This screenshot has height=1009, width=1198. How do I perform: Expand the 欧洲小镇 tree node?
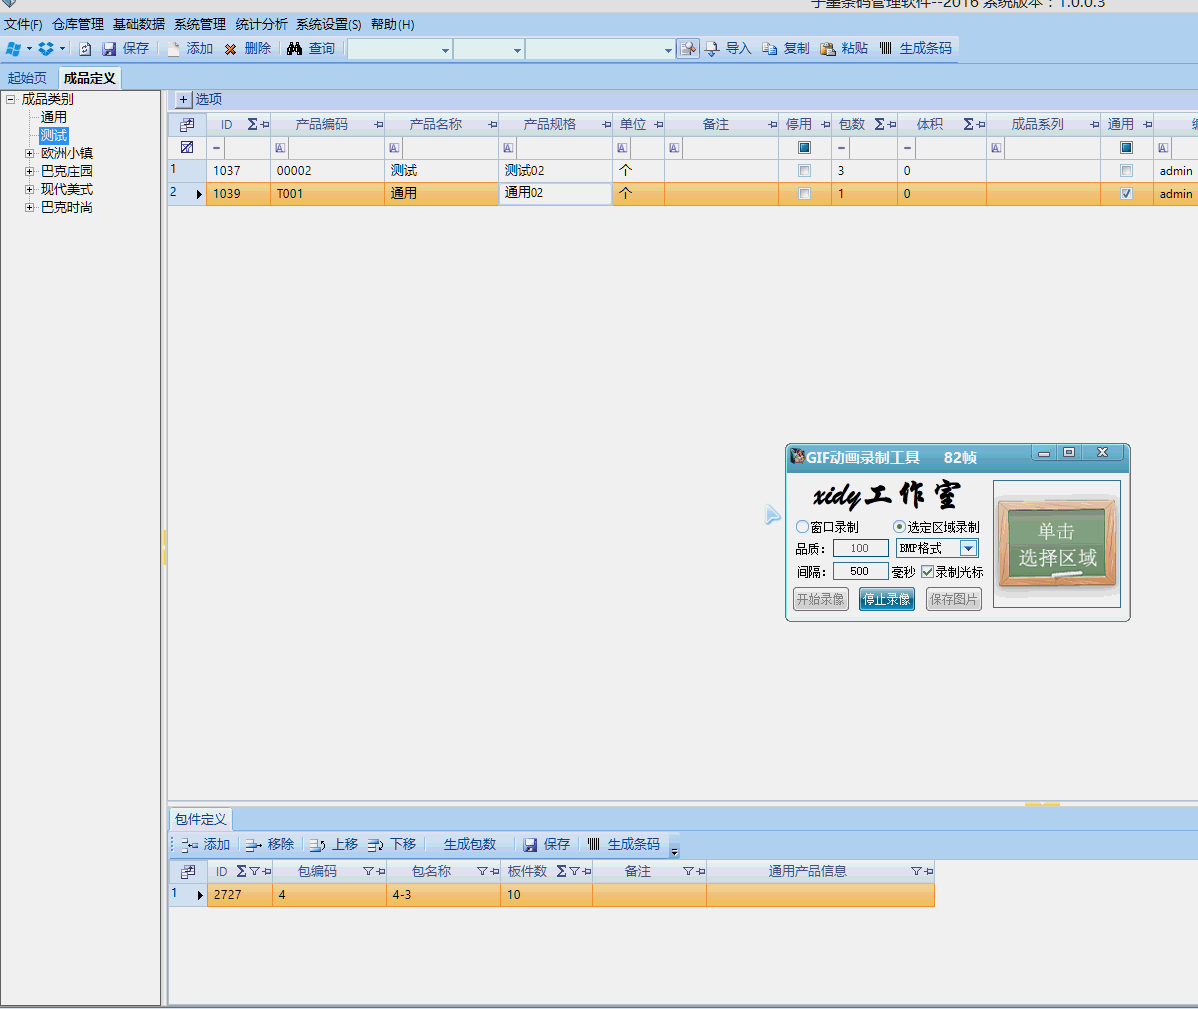pos(30,154)
